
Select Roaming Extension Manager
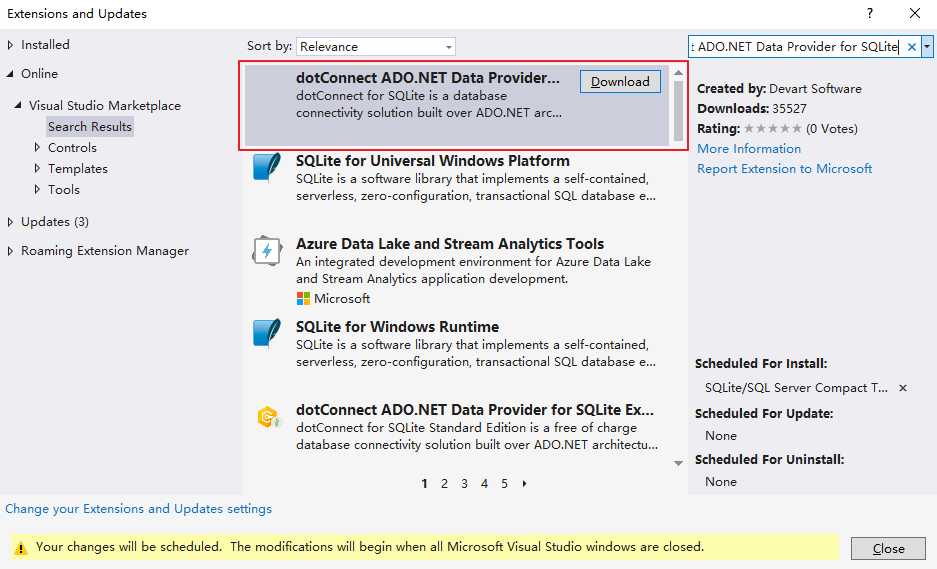(x=105, y=251)
